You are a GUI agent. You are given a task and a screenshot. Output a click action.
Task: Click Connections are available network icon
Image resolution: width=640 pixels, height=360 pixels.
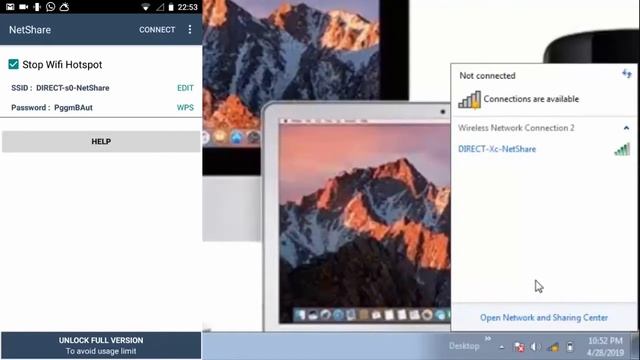tap(469, 100)
